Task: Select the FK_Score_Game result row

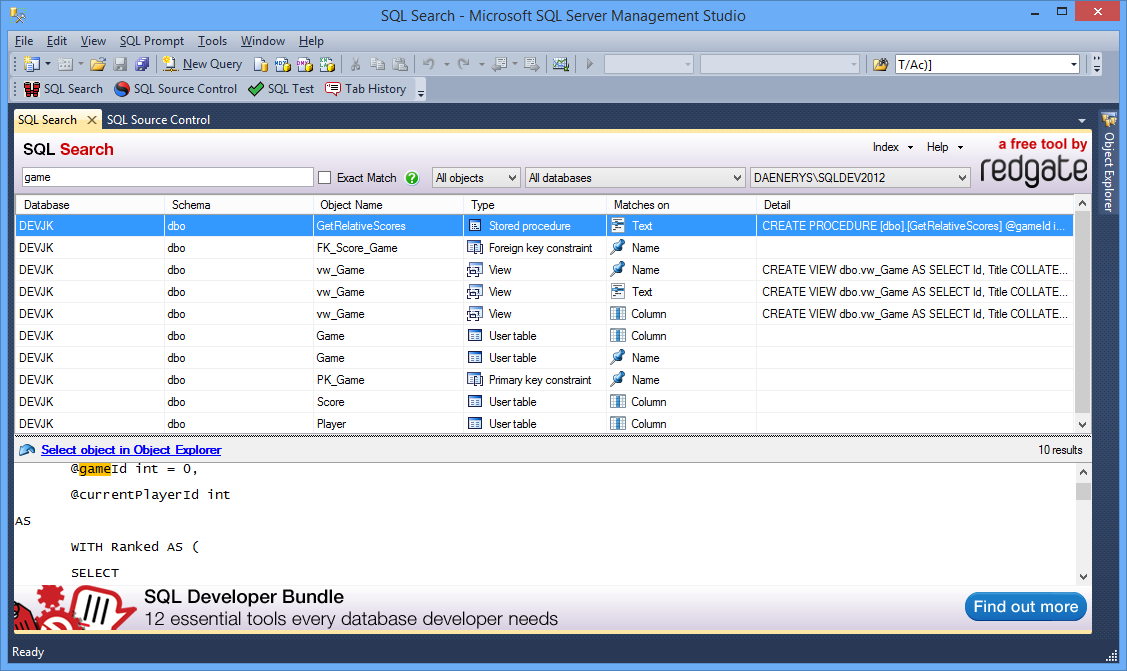Action: click(544, 248)
